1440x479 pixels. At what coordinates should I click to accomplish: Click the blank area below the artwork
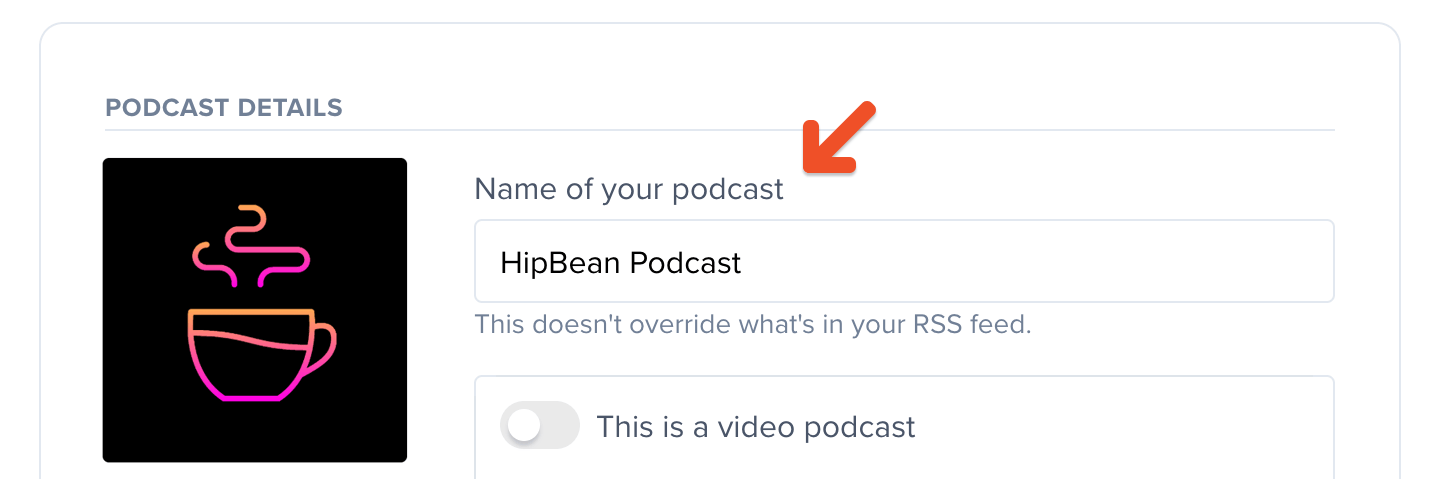pos(255,471)
